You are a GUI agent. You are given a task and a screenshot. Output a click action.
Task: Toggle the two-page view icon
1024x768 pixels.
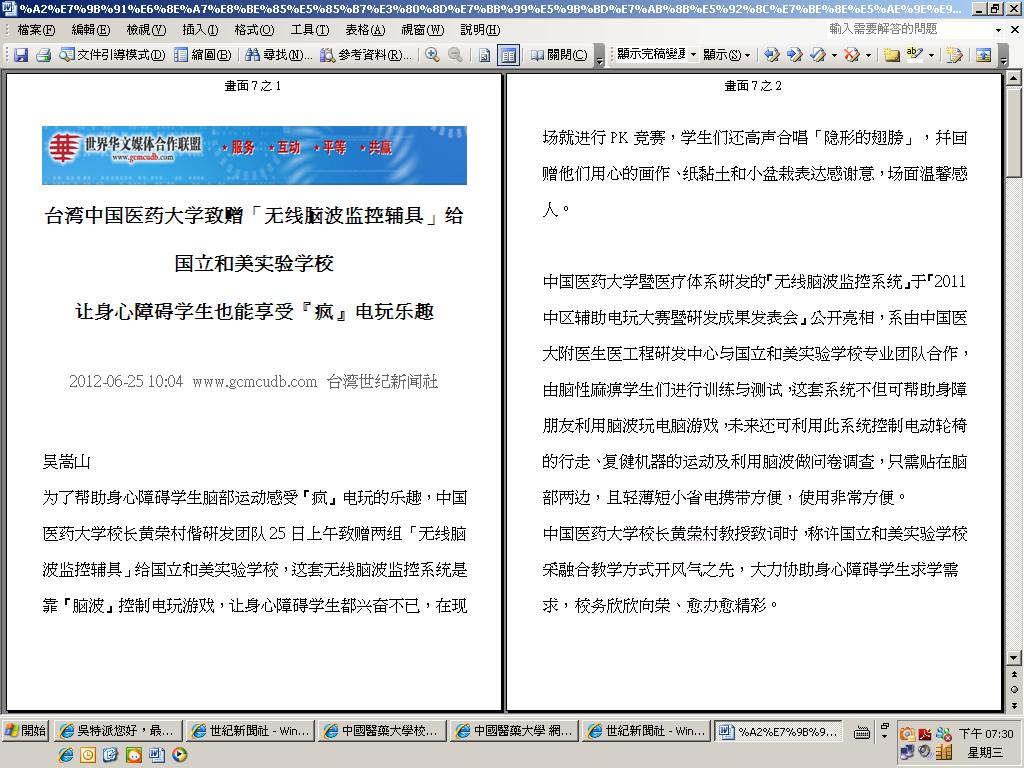point(508,55)
